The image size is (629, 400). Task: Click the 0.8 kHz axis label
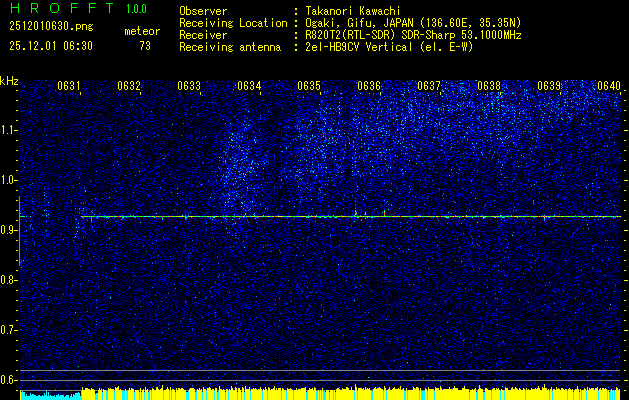8,280
